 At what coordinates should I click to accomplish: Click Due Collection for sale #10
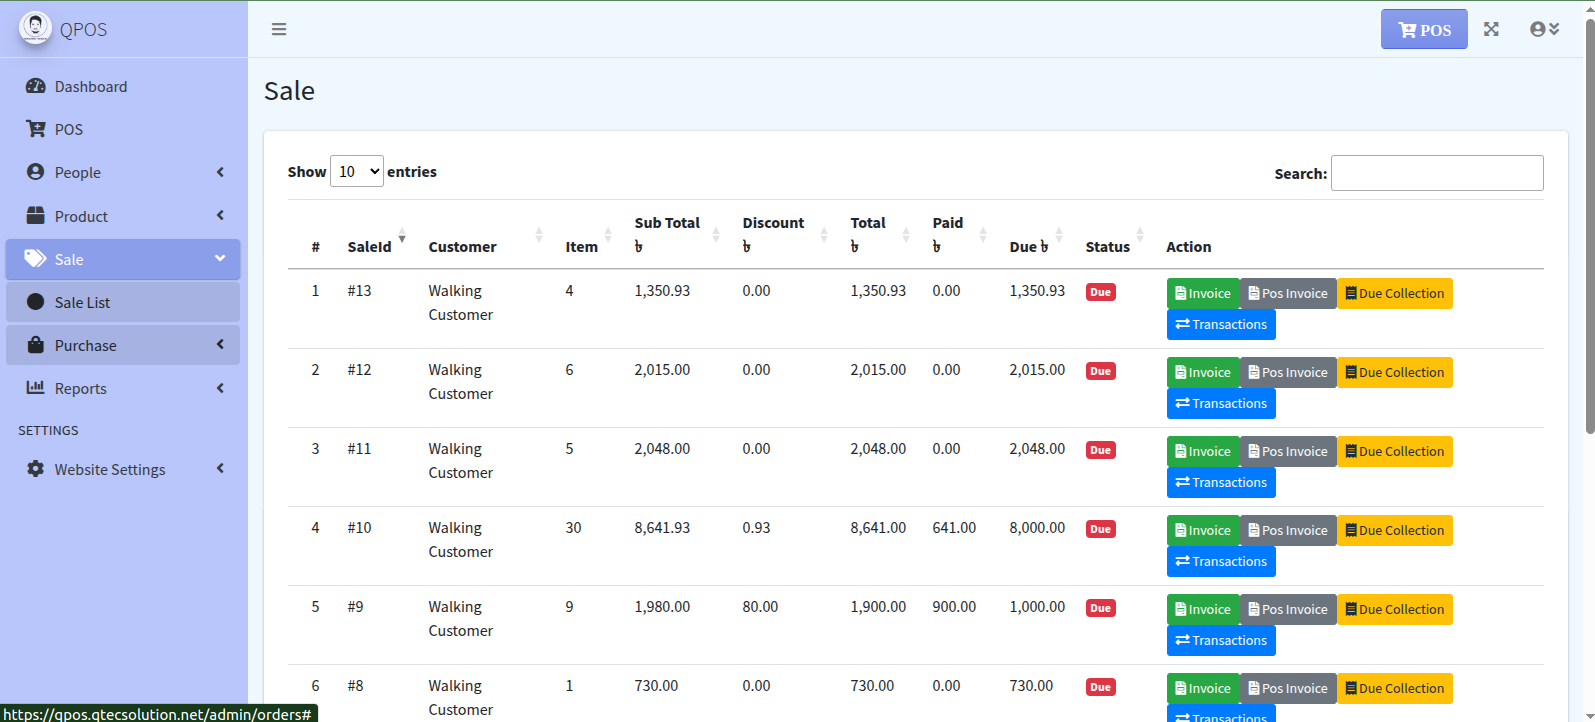[x=1395, y=531]
